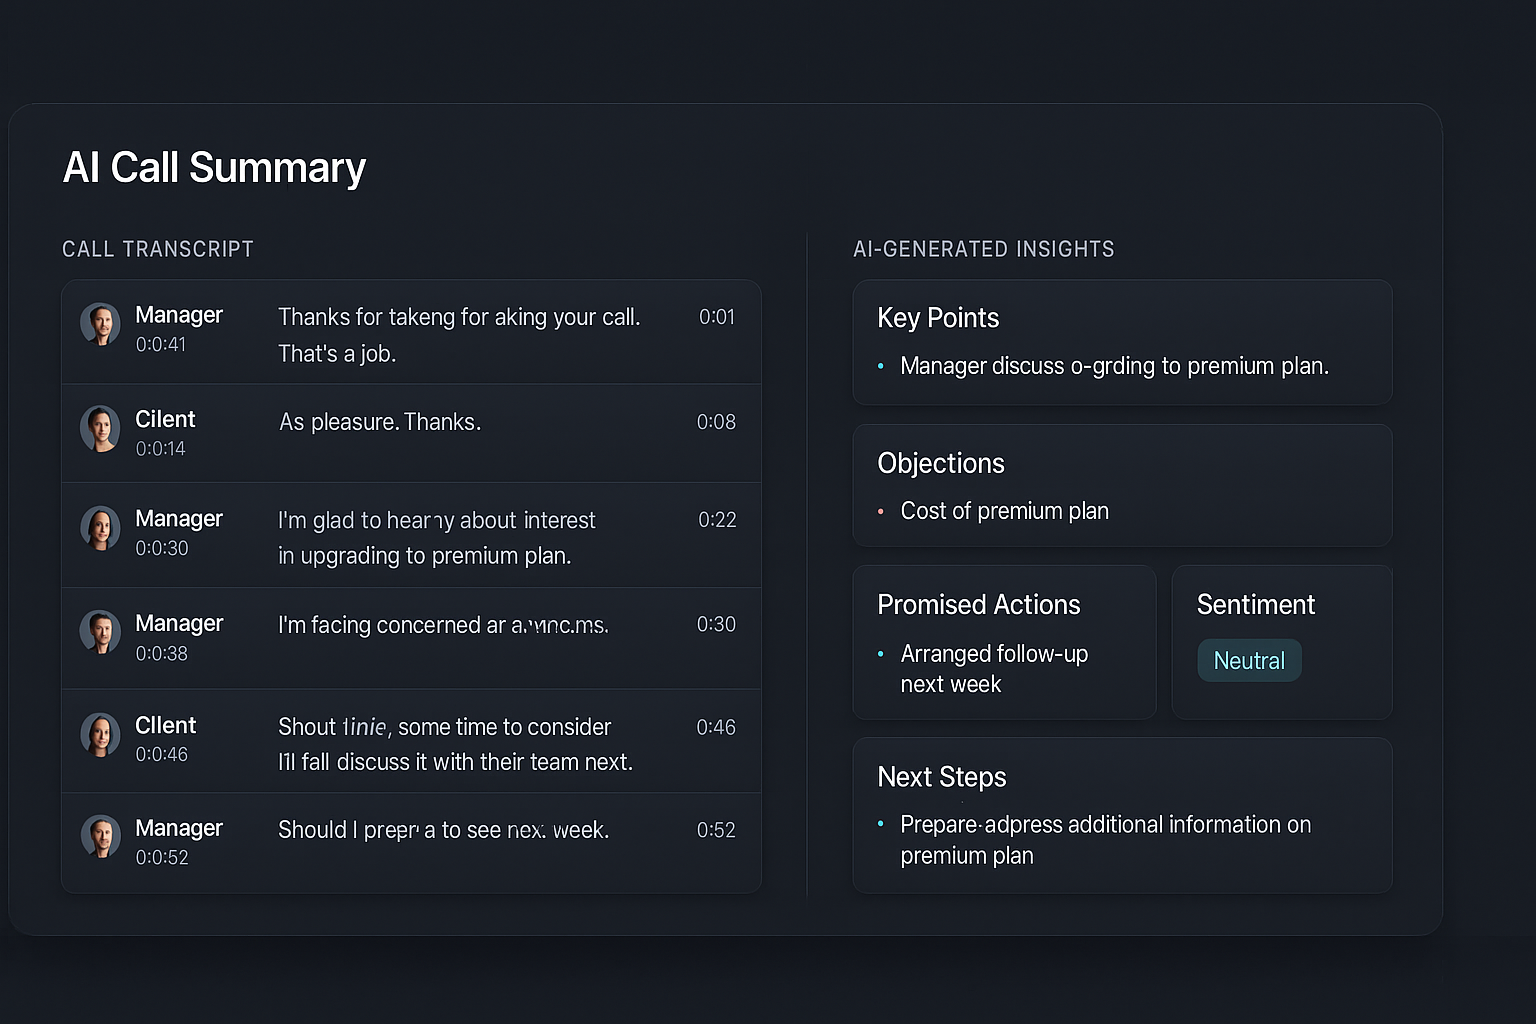Jump to the 0:08 transcript timestamp

click(x=716, y=422)
